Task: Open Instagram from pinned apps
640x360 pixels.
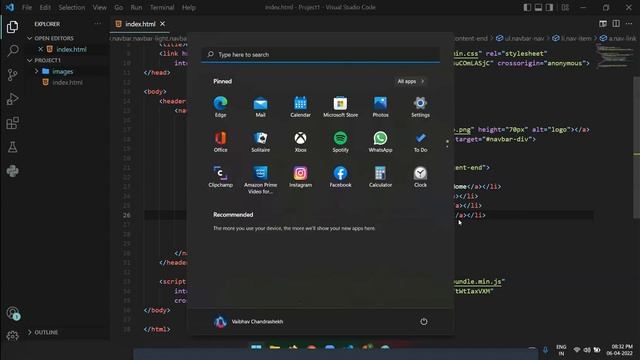Action: [x=300, y=177]
